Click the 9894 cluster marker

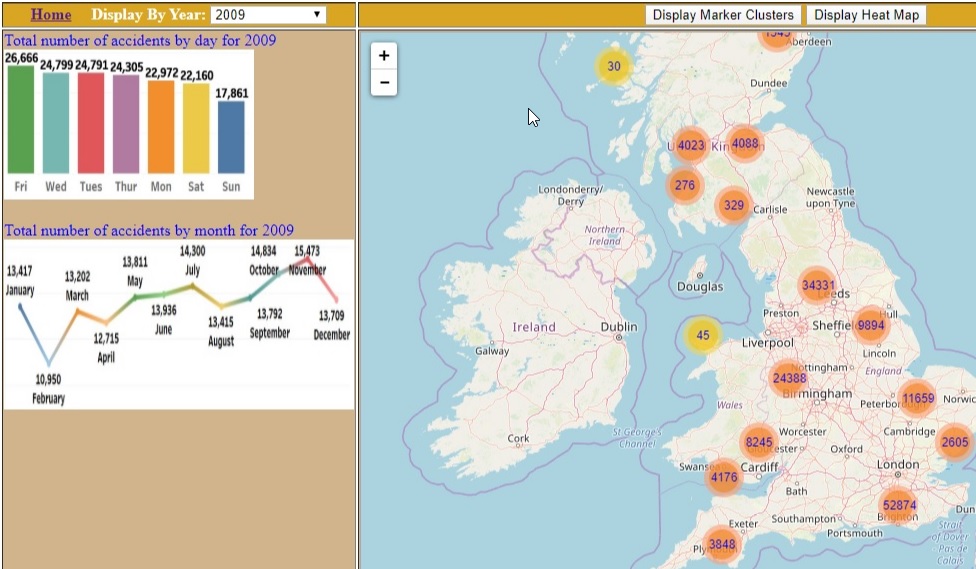[870, 325]
